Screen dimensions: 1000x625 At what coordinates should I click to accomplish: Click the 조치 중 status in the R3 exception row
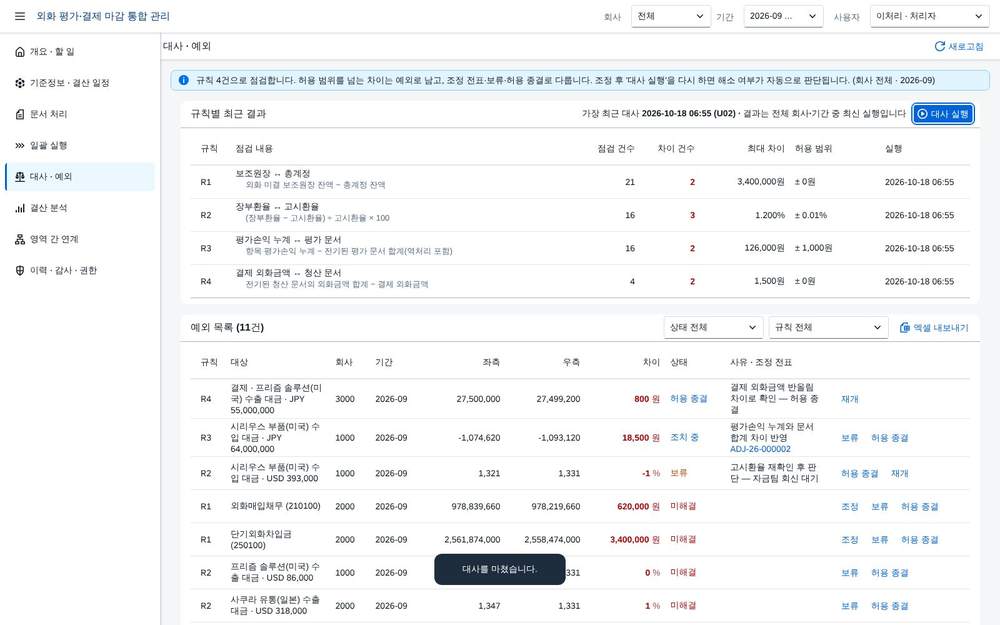tap(684, 438)
